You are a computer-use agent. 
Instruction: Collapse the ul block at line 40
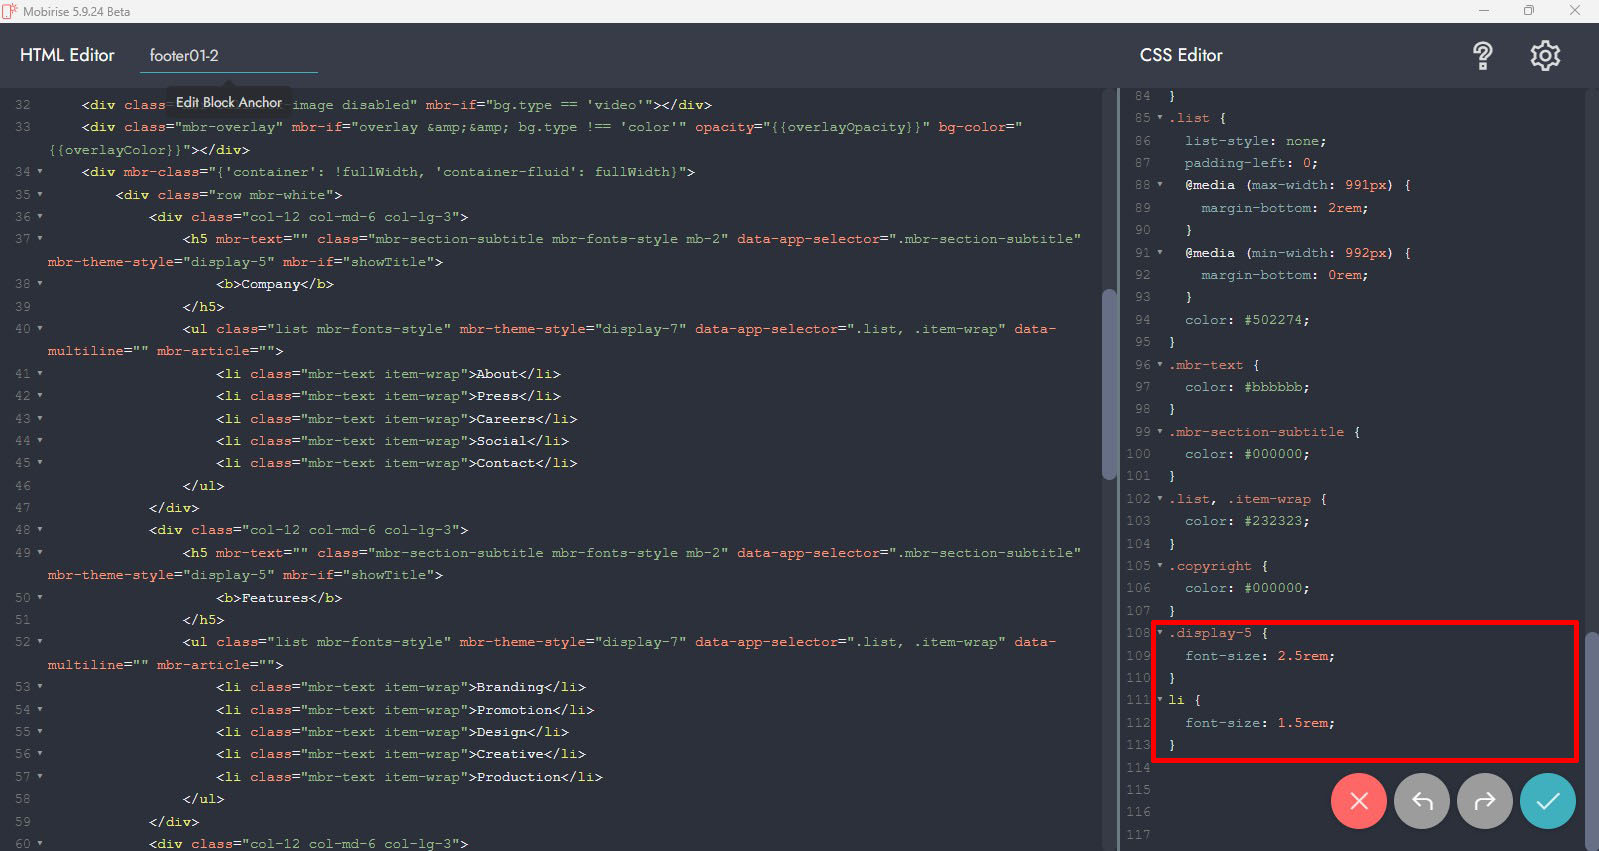tap(40, 329)
